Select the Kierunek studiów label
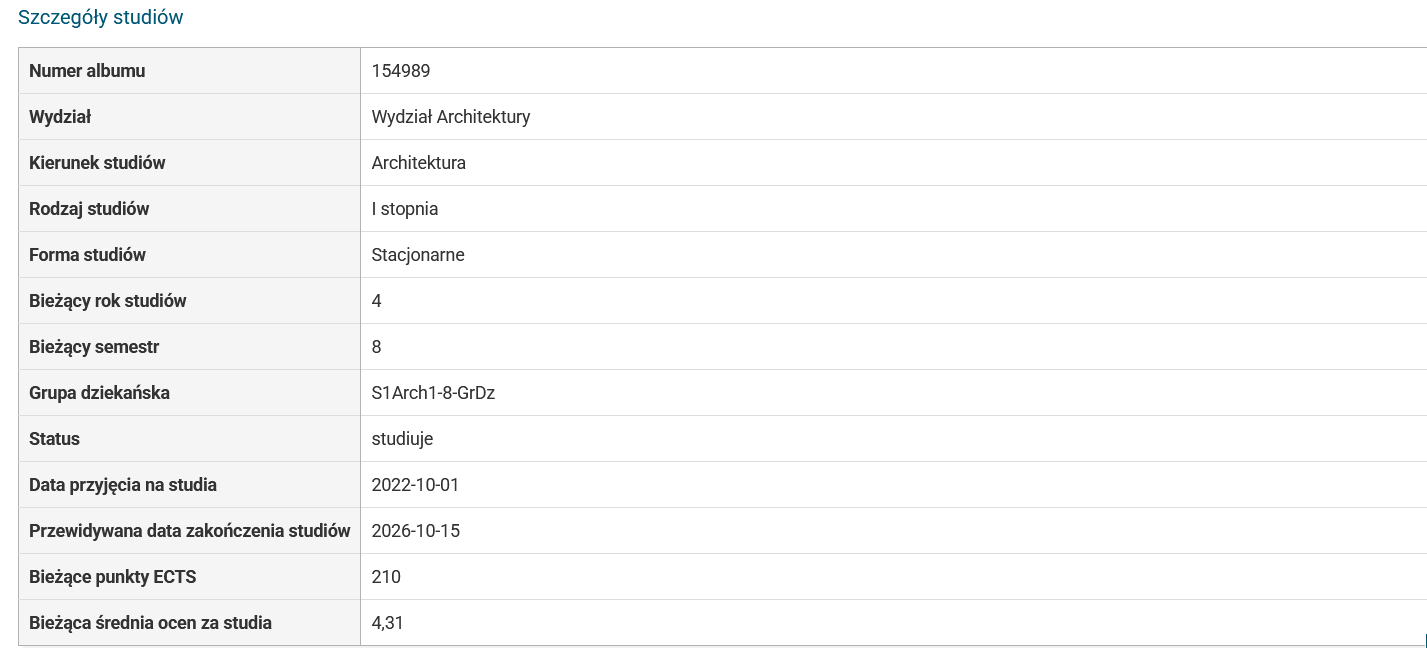Screen dimensions: 1427x648 point(97,163)
